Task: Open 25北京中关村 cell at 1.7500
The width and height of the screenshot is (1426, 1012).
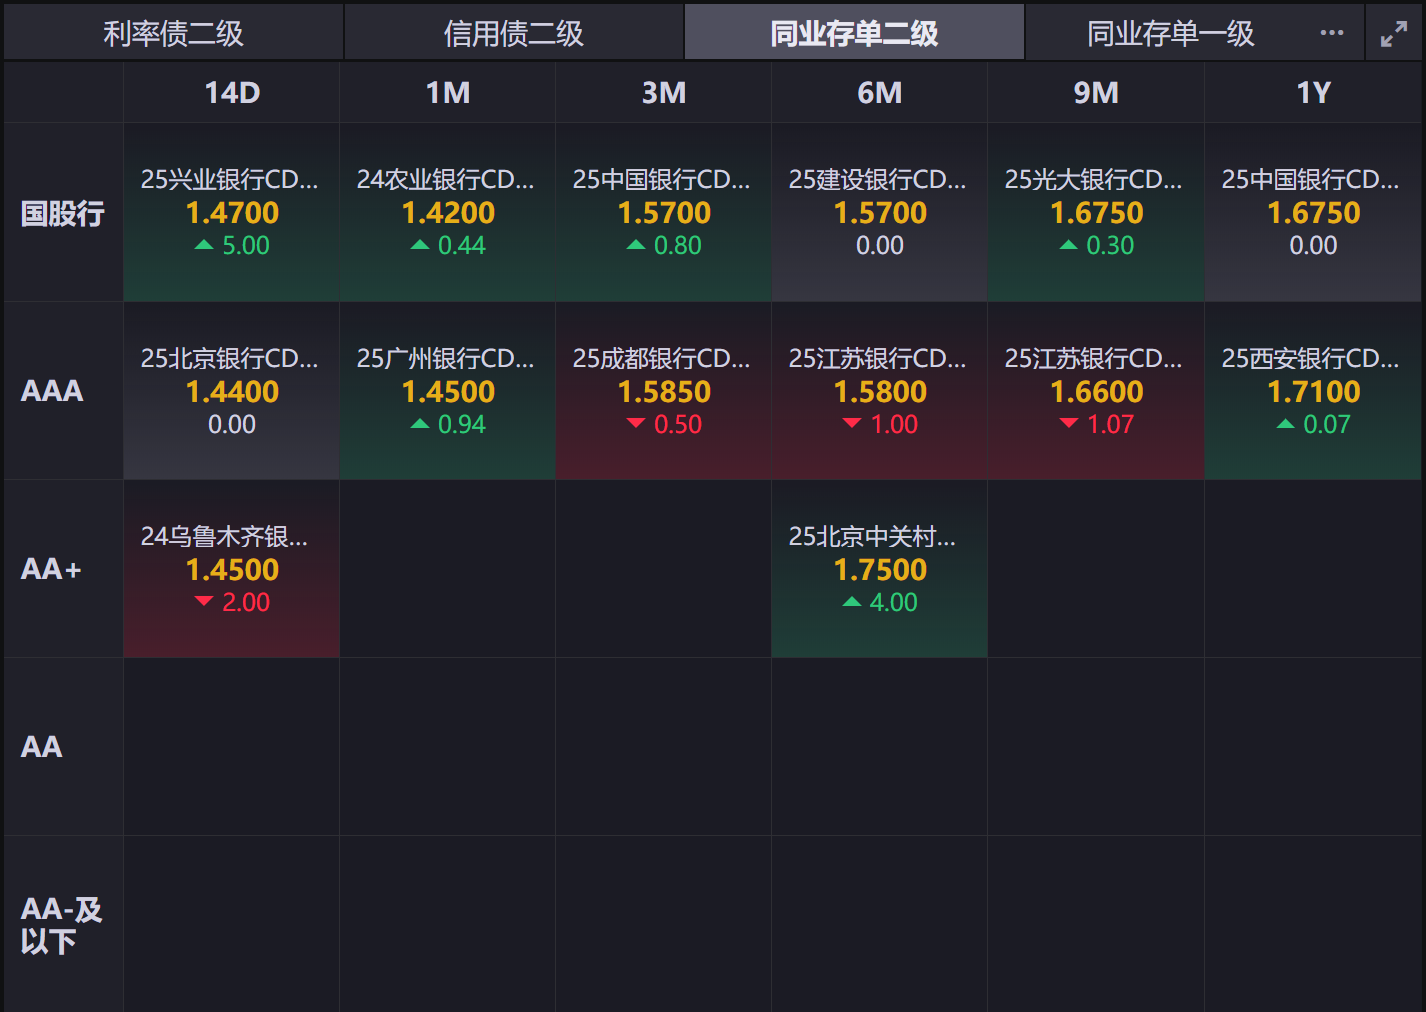Action: coord(880,569)
